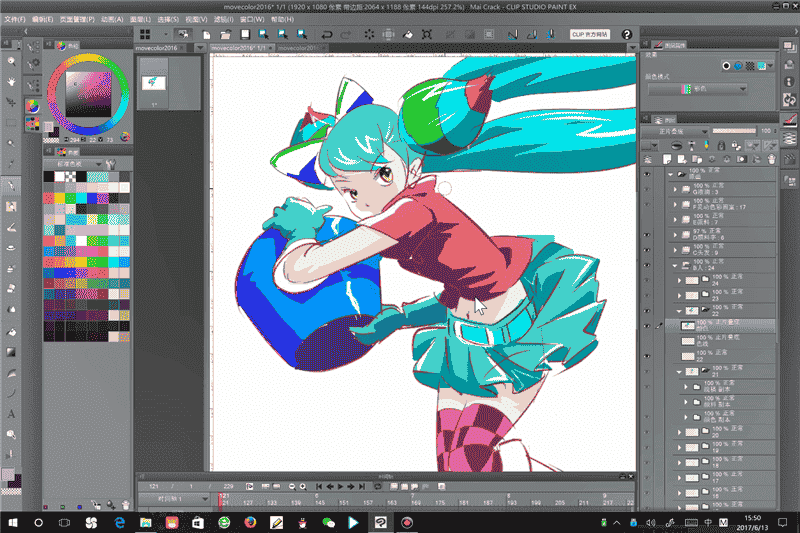Open the 文件(F) menu
Image resolution: width=800 pixels, height=533 pixels.
click(15, 19)
